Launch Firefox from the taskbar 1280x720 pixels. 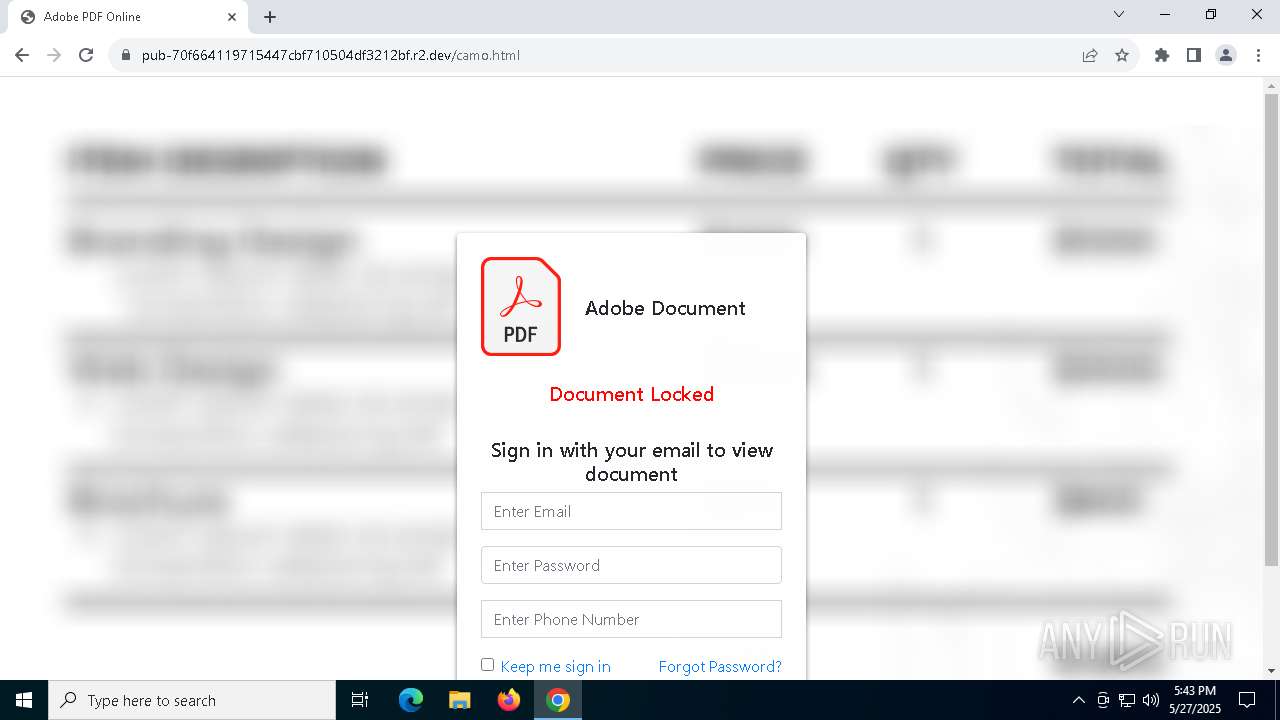point(509,700)
